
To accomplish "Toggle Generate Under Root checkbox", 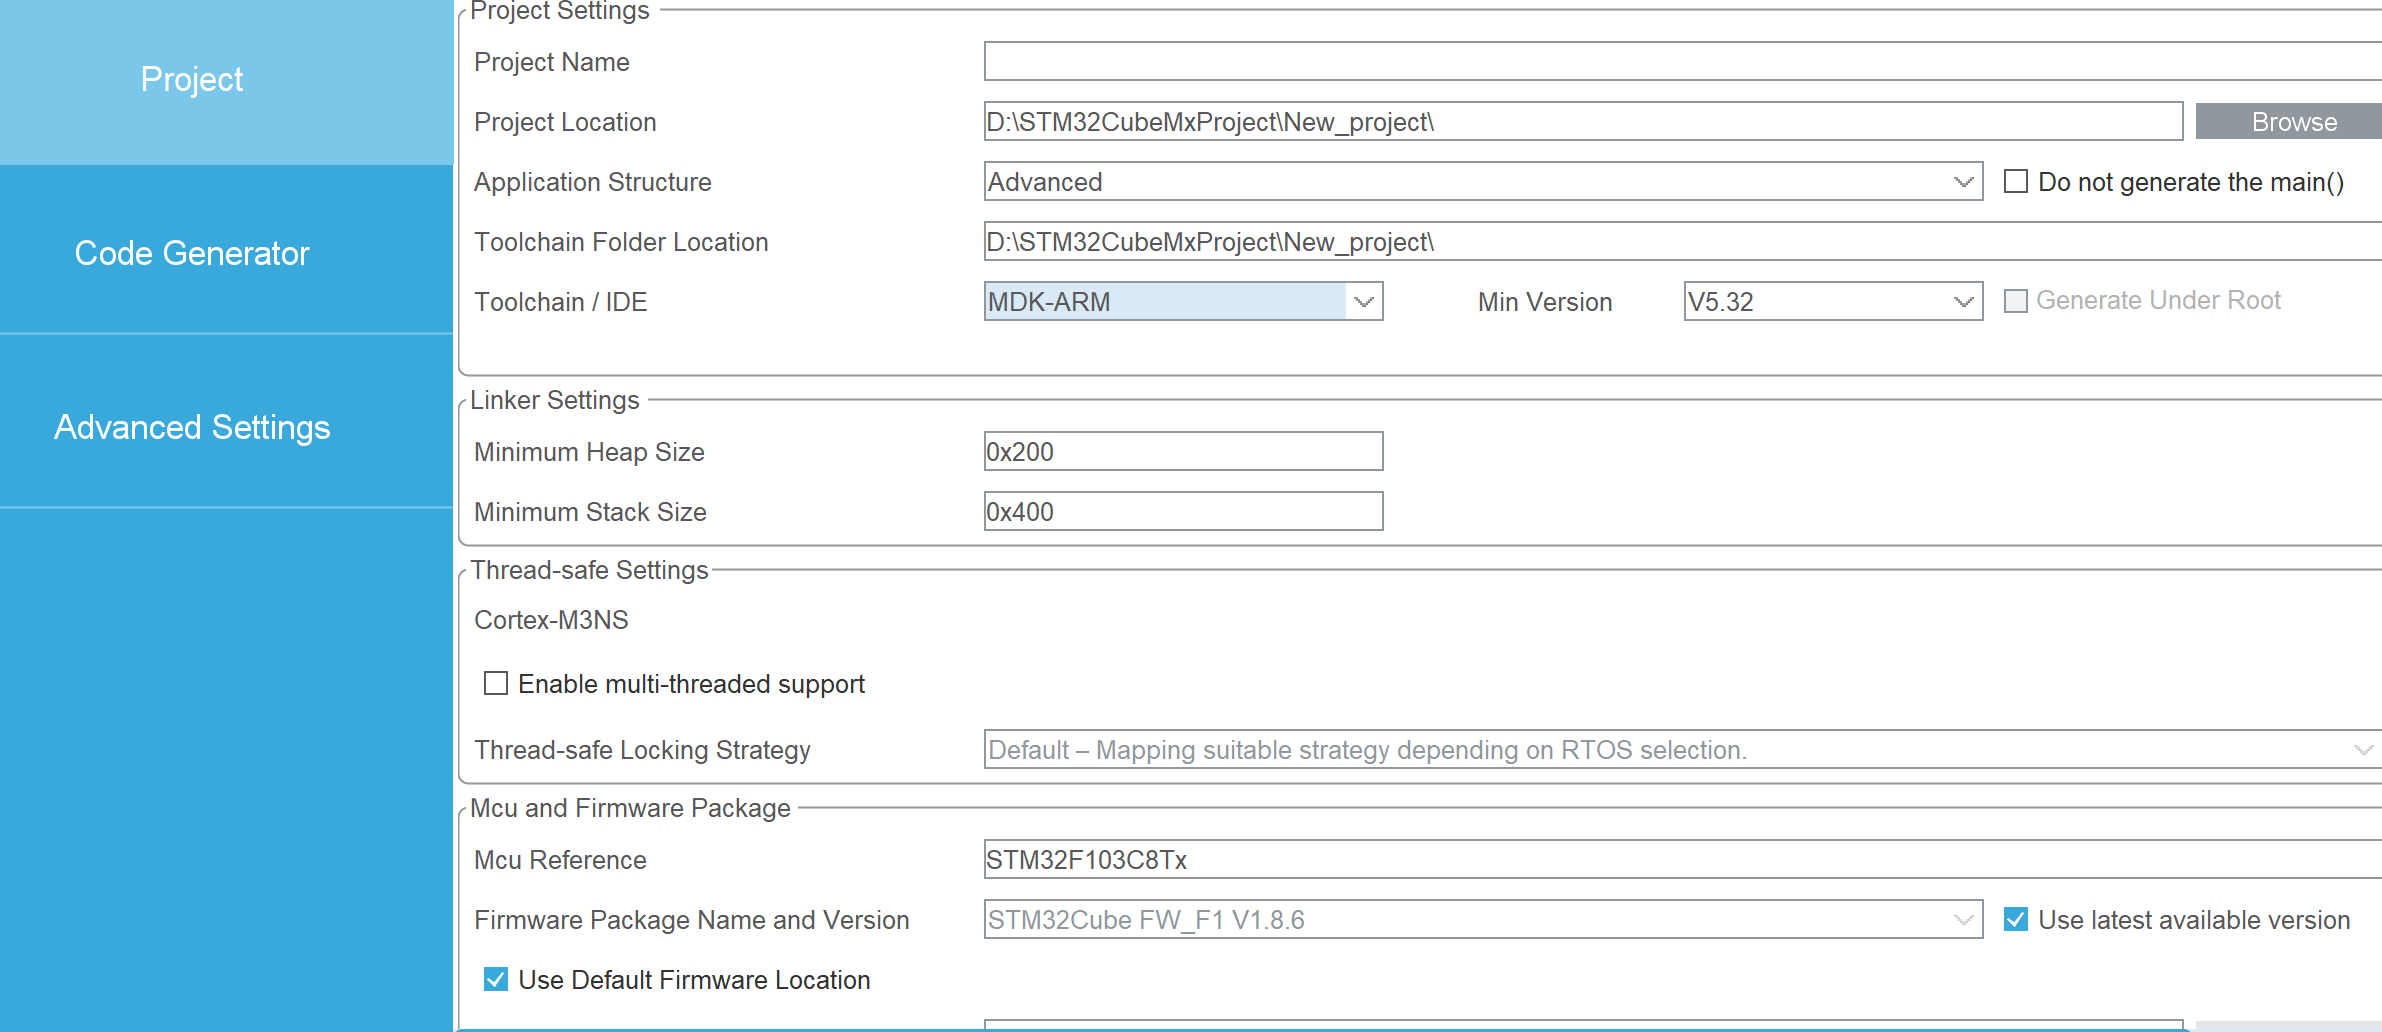I will pyautogui.click(x=2016, y=301).
